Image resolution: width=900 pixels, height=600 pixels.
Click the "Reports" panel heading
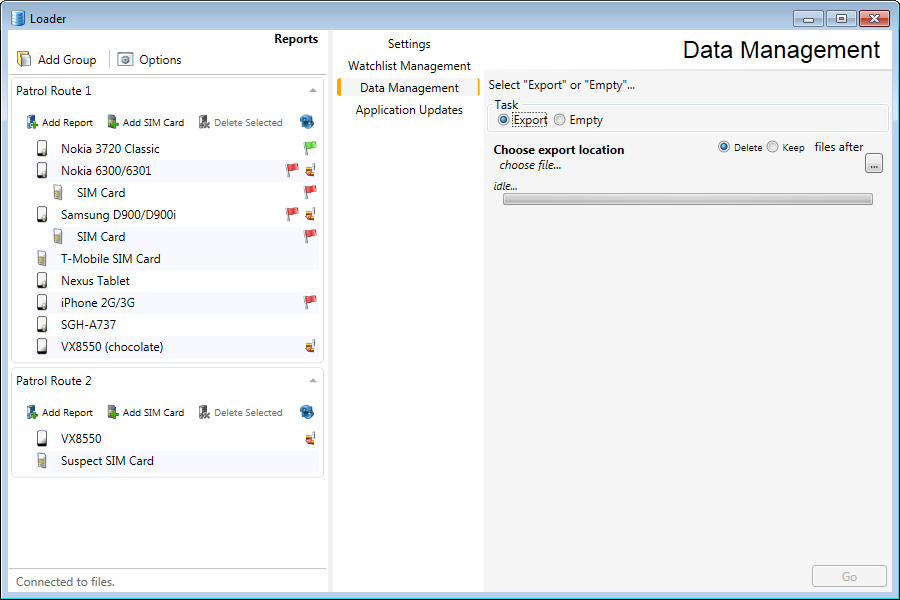(296, 38)
